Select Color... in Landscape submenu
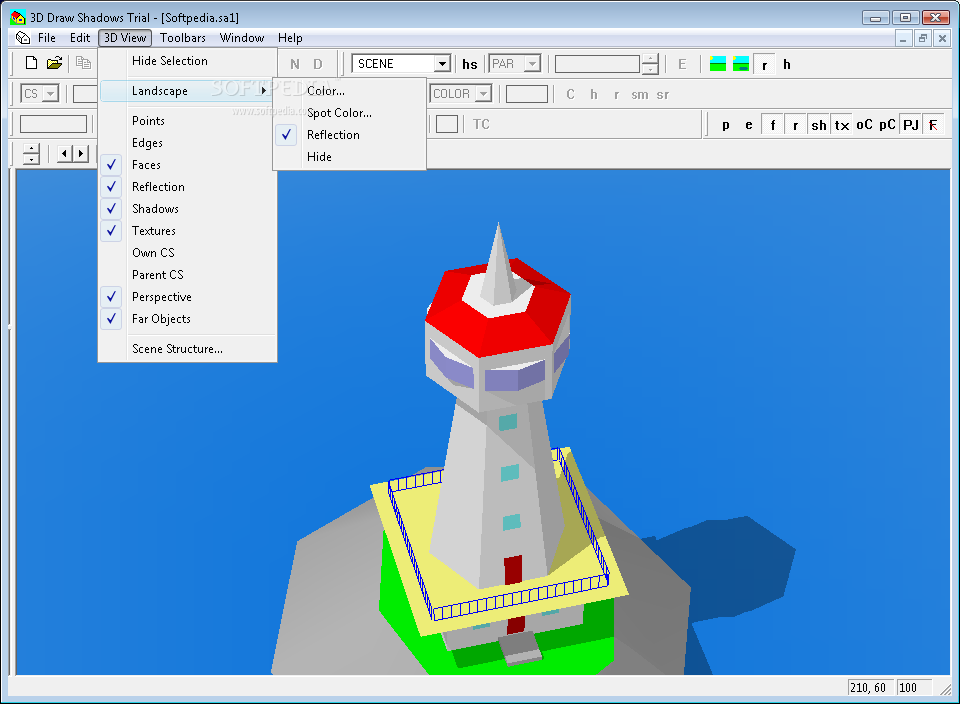This screenshot has width=960, height=704. (350, 91)
